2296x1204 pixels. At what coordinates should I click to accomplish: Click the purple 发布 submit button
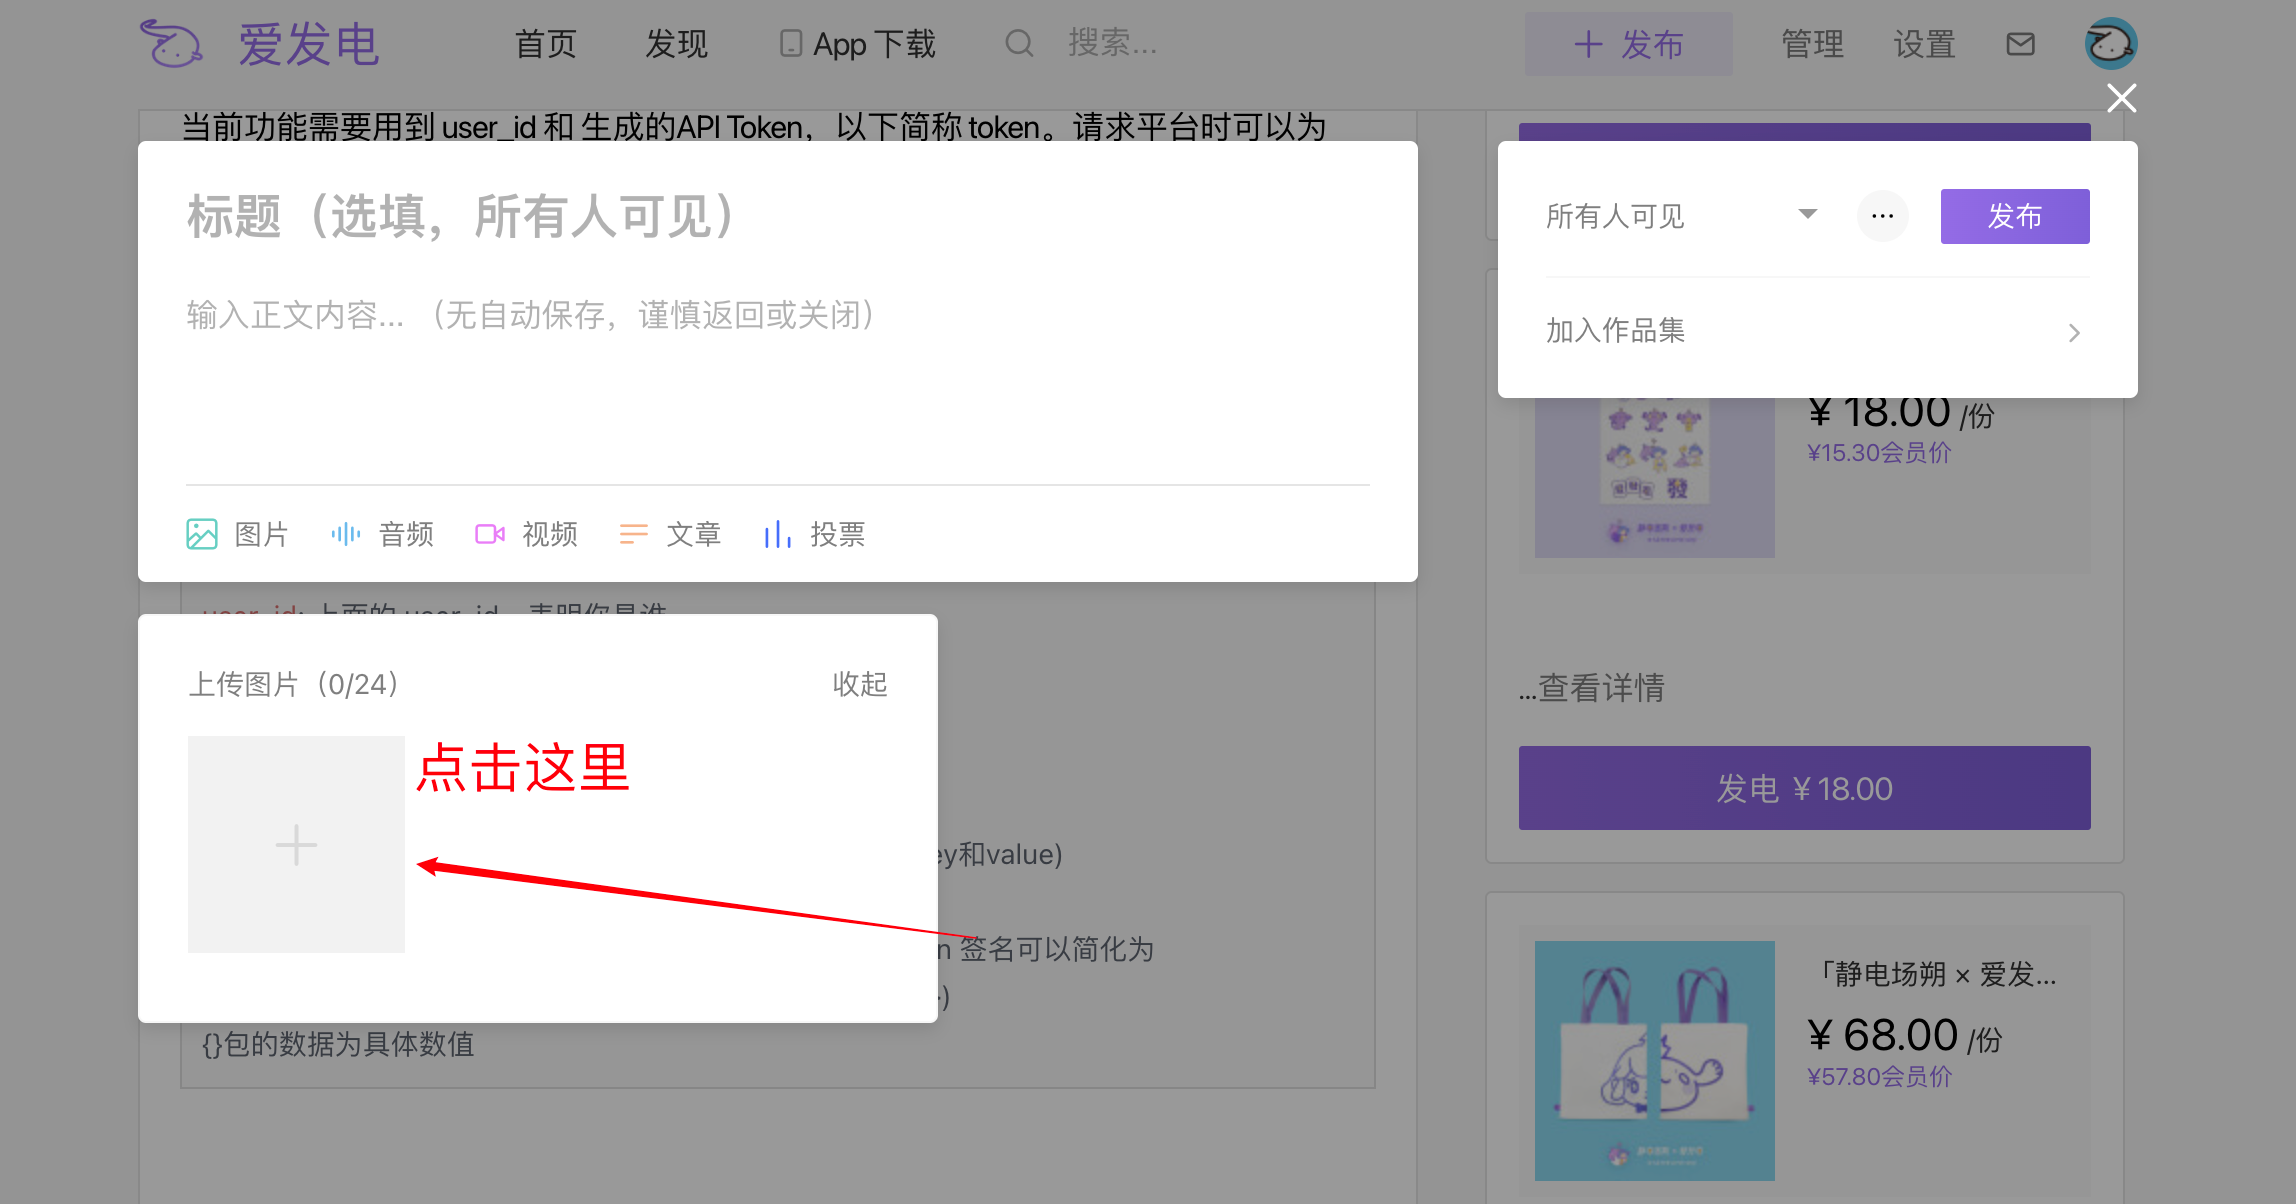click(2014, 216)
